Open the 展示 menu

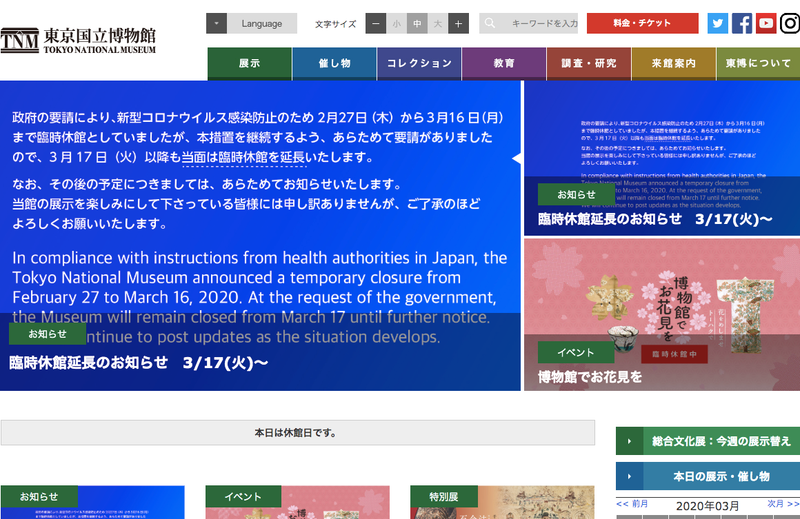(249, 63)
